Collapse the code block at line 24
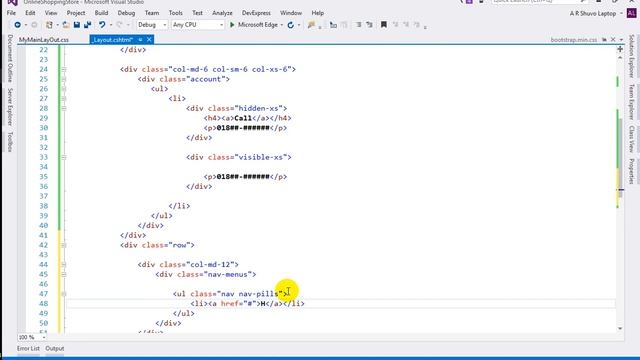The image size is (640, 360). pyautogui.click(x=64, y=69)
